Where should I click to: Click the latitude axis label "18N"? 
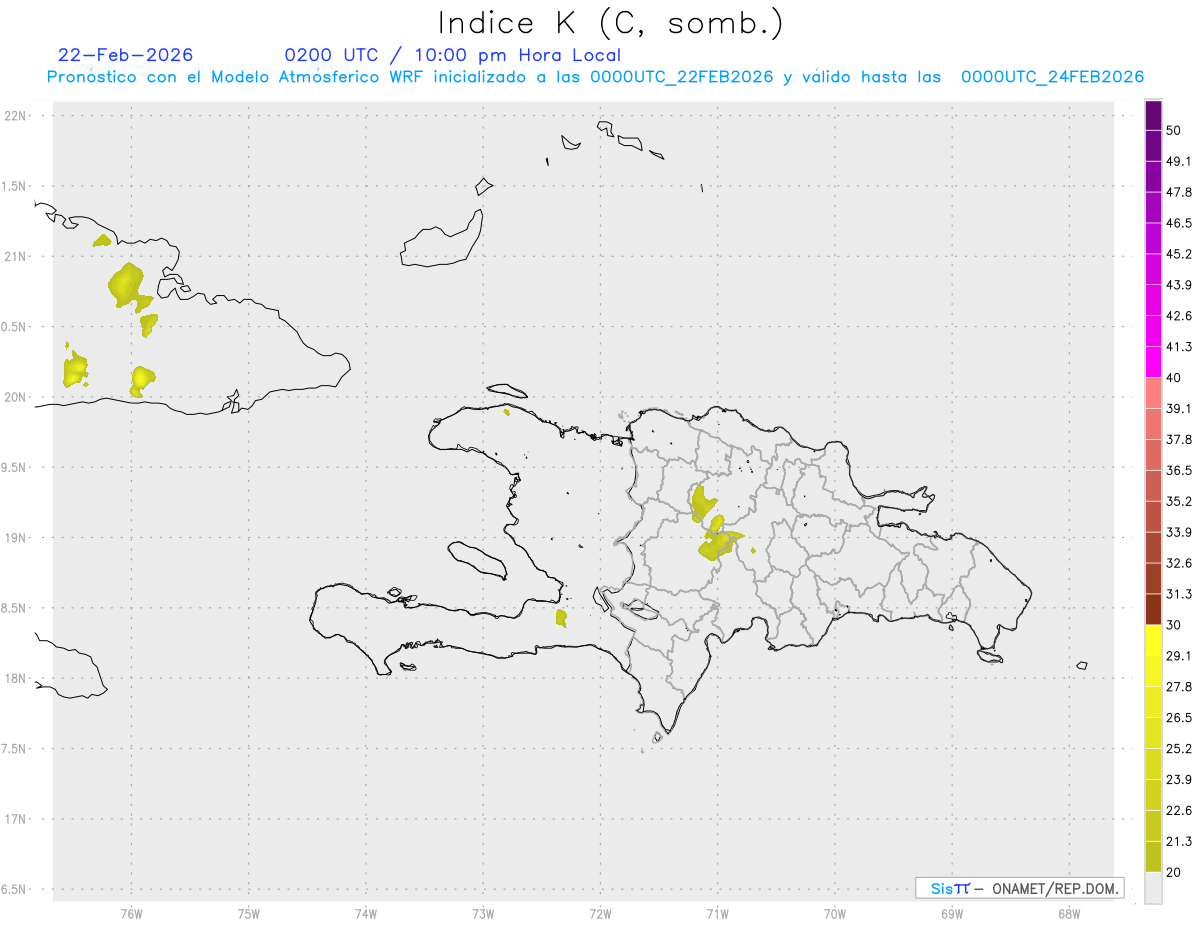pyautogui.click(x=16, y=679)
